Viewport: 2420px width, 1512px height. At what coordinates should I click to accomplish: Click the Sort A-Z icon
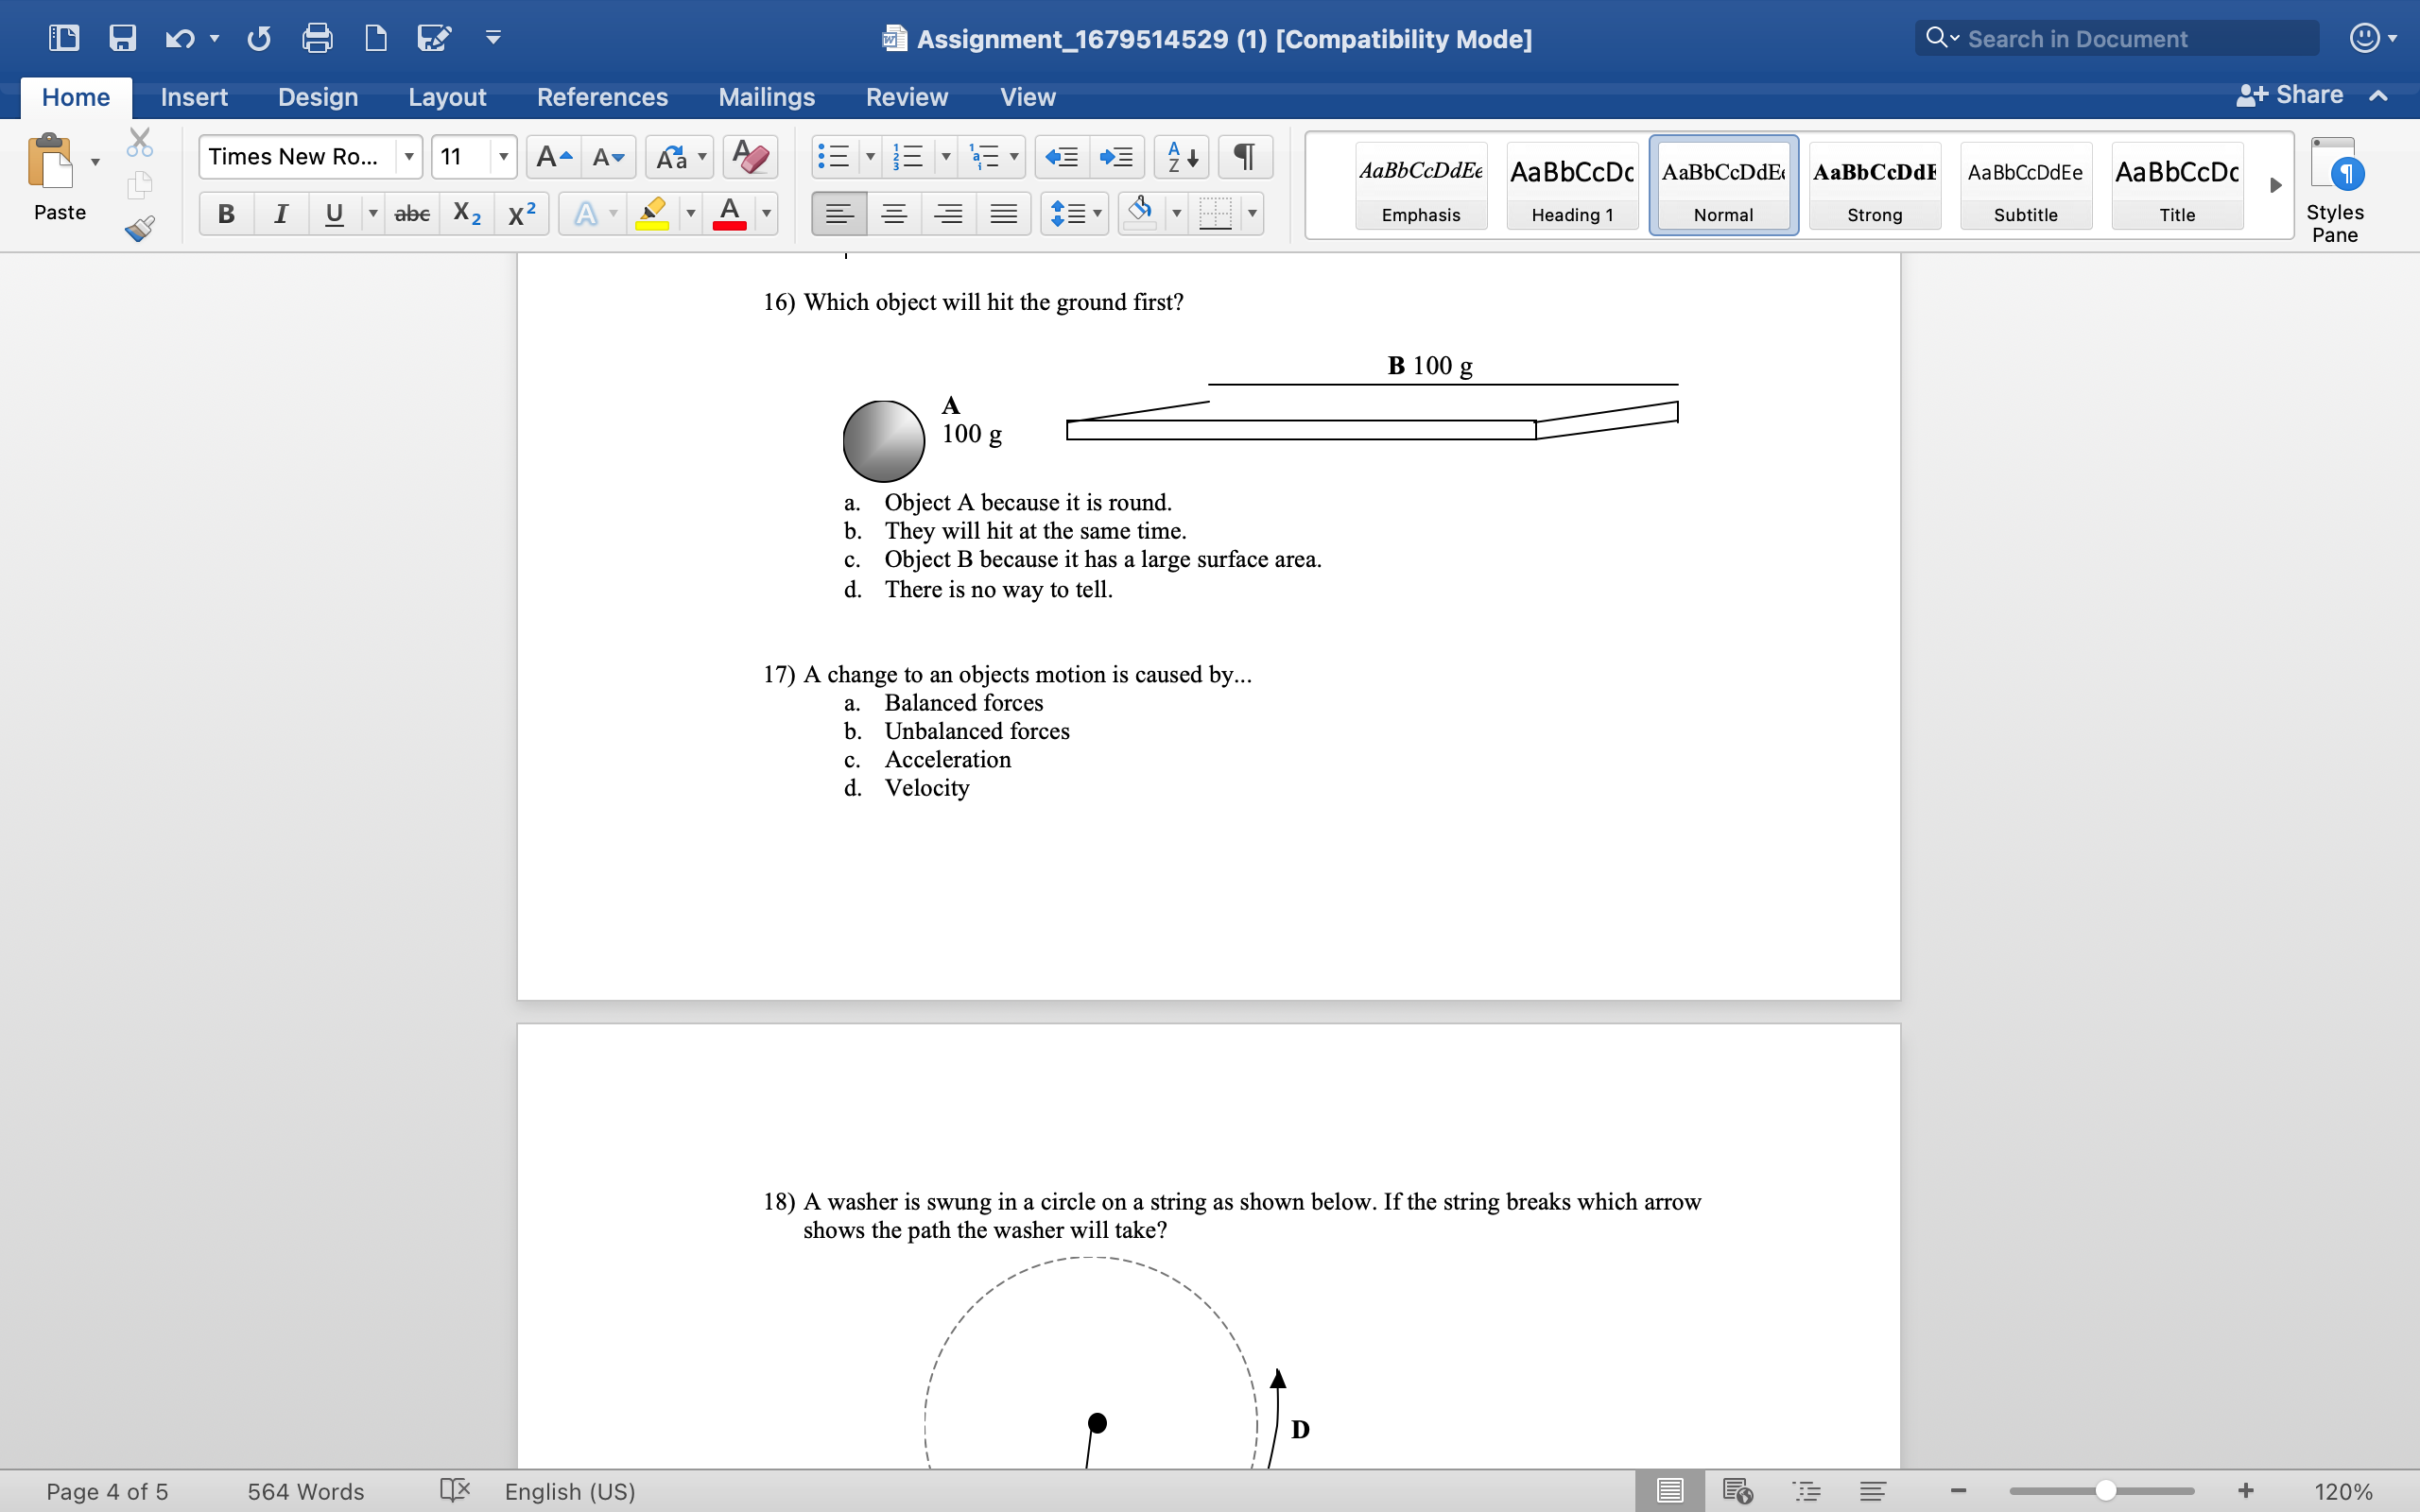[x=1182, y=157]
